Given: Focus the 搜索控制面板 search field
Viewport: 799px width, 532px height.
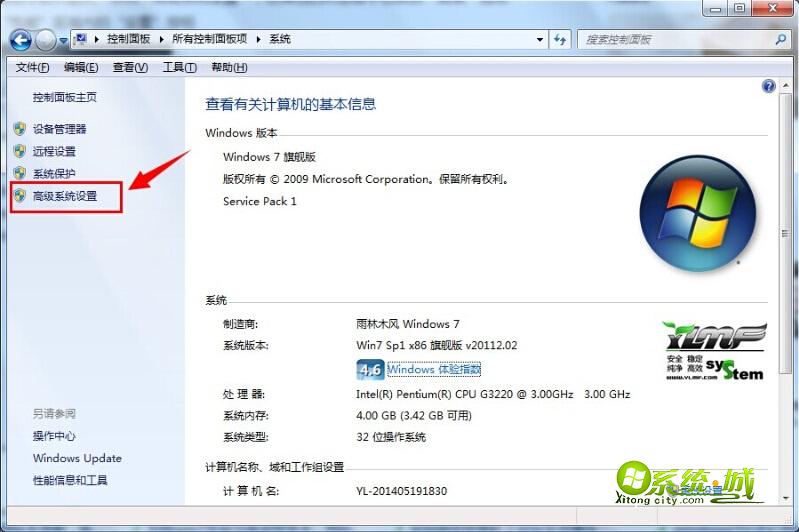Looking at the screenshot, I should 675,40.
